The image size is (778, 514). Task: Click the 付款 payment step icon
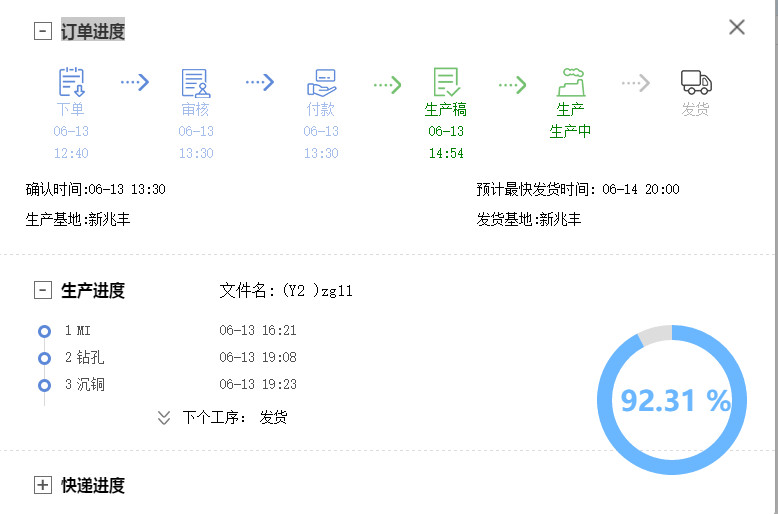click(321, 82)
